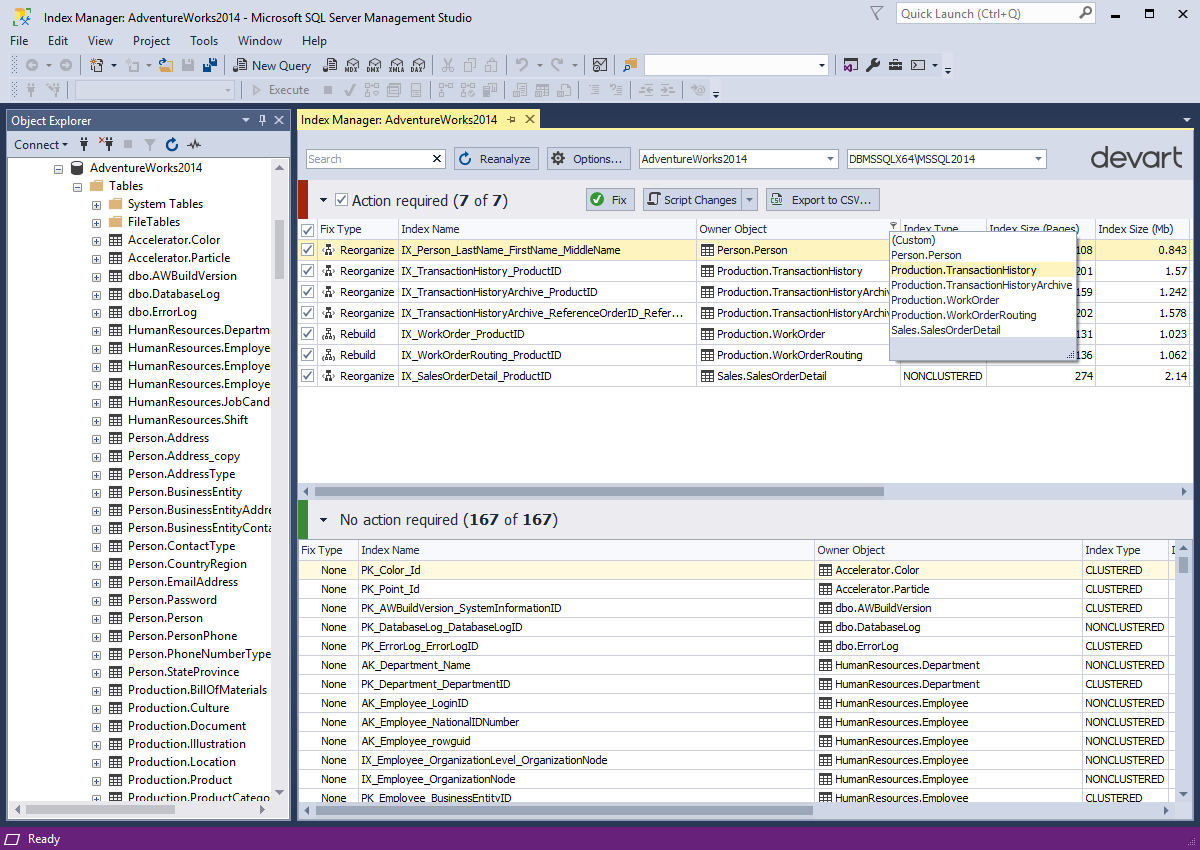
Task: Uncheck the IX_SalesOrderDetail_ProductID row checkbox
Action: click(308, 376)
